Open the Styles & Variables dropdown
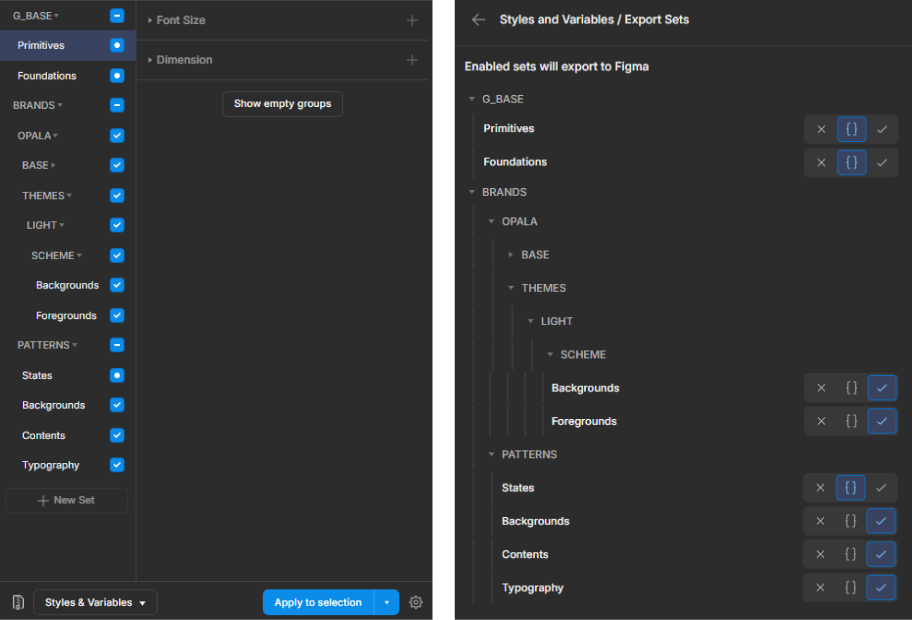The width and height of the screenshot is (912, 620). [95, 602]
